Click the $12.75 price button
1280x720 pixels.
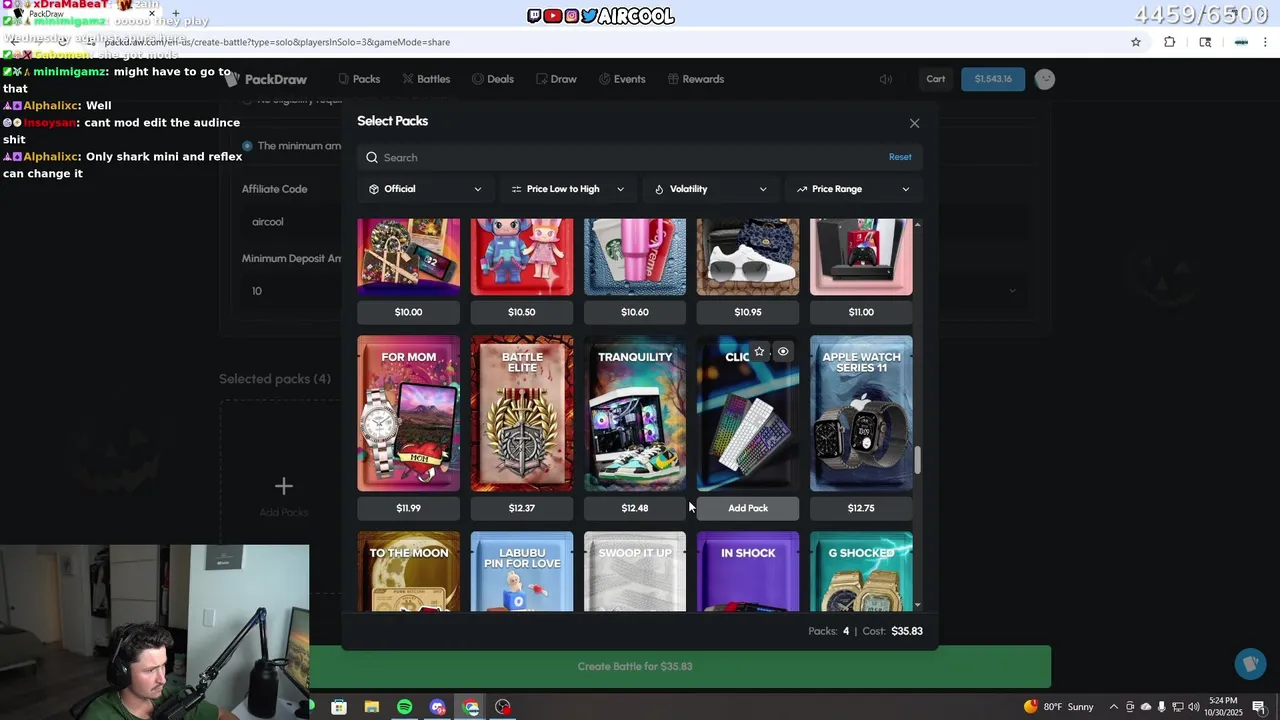[861, 508]
